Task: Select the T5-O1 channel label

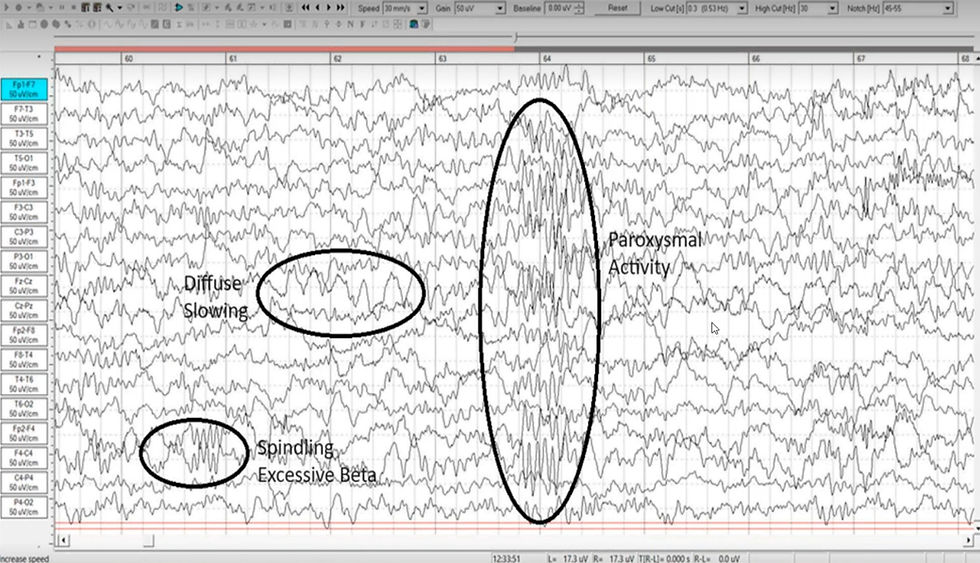Action: click(24, 163)
